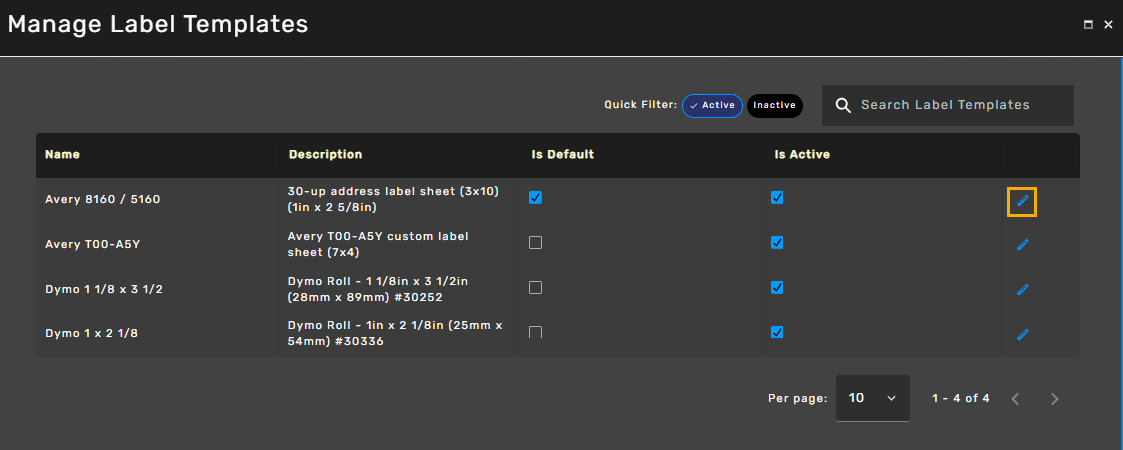Click the Is Active column header
The width and height of the screenshot is (1123, 450).
(801, 155)
